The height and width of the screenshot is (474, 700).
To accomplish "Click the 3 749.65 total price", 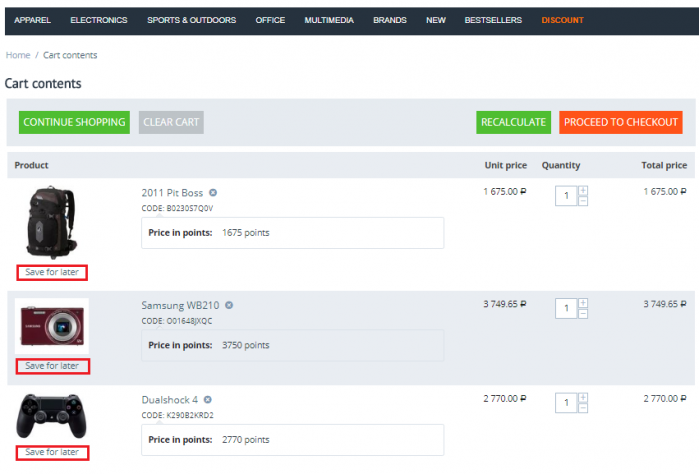I will tap(665, 304).
